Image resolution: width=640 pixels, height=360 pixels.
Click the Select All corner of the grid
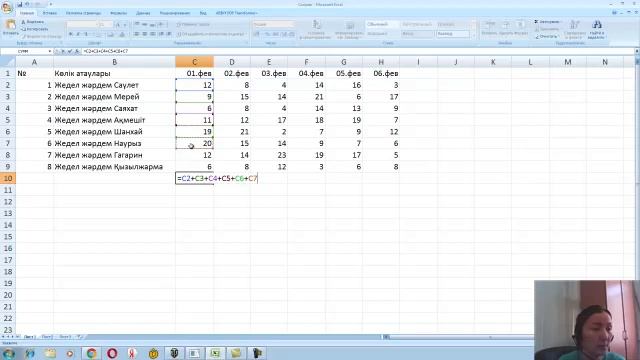tap(8, 62)
